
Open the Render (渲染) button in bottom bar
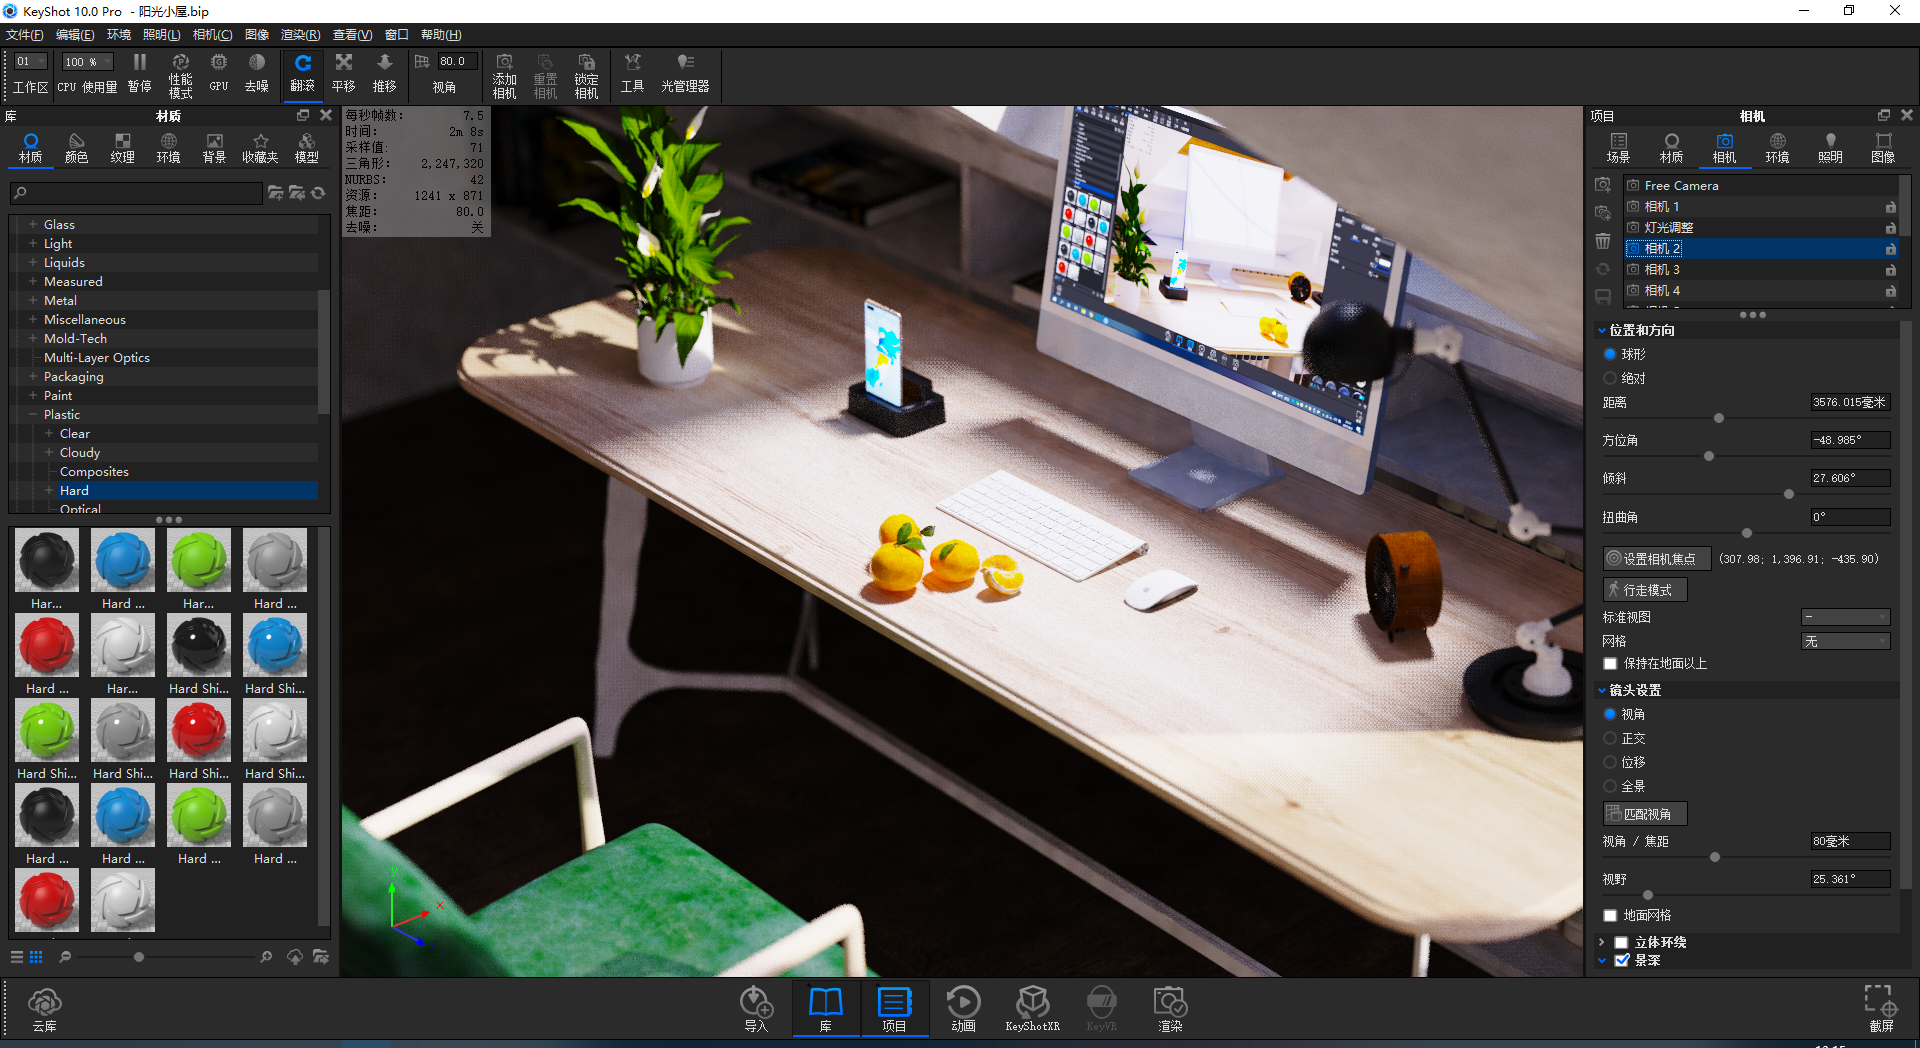point(1169,1008)
